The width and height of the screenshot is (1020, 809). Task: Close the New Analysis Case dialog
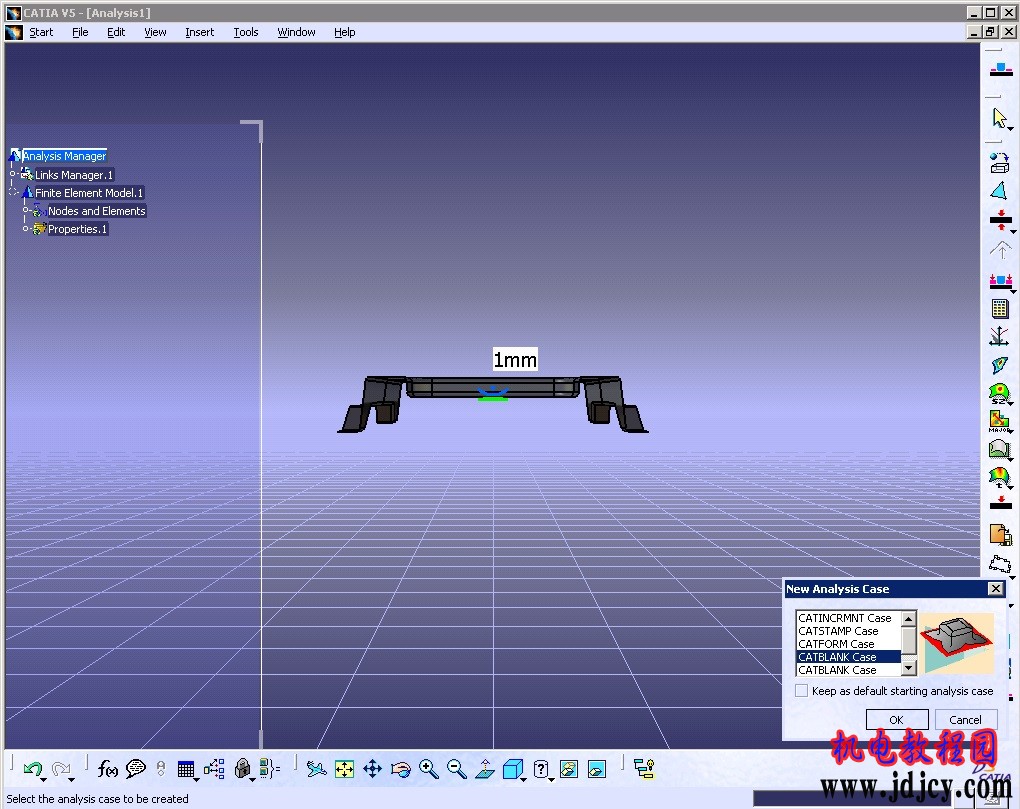(995, 589)
